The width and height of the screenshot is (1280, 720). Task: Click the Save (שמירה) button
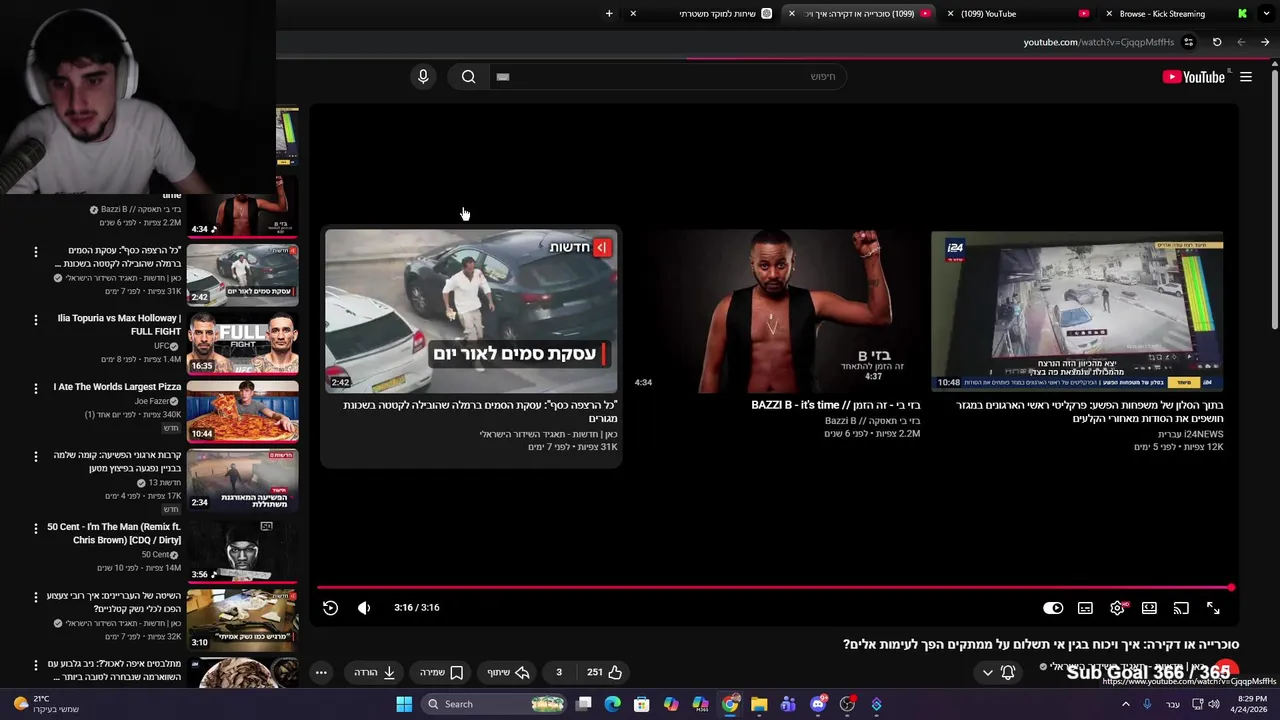[x=441, y=672]
